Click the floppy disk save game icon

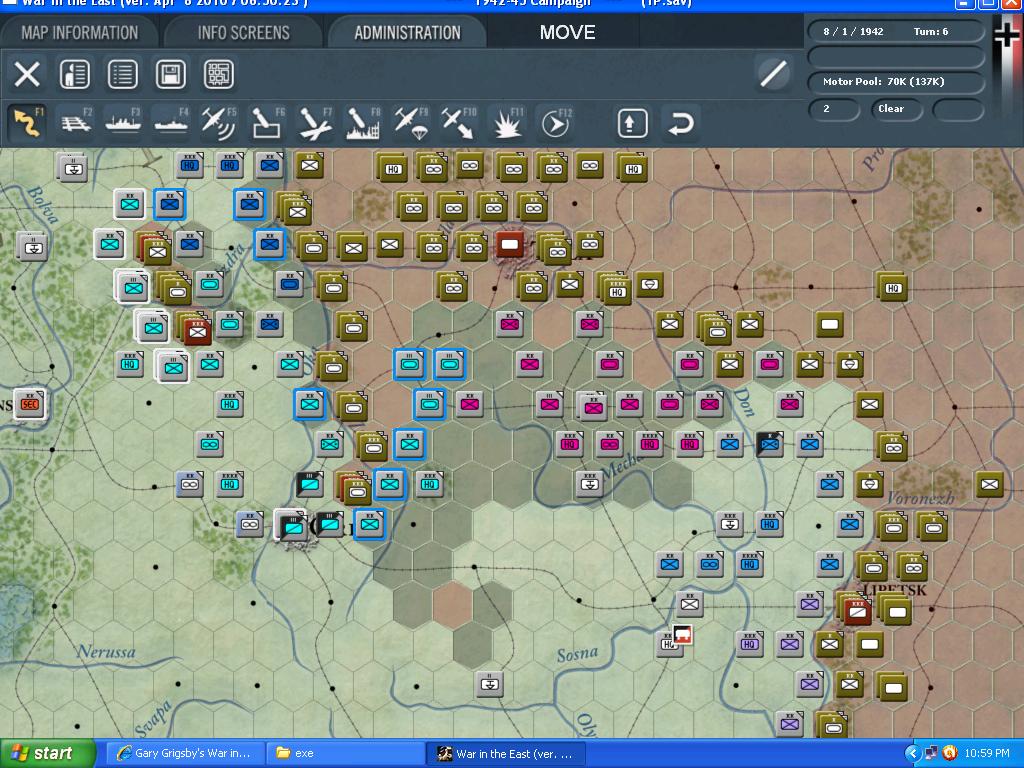(170, 74)
